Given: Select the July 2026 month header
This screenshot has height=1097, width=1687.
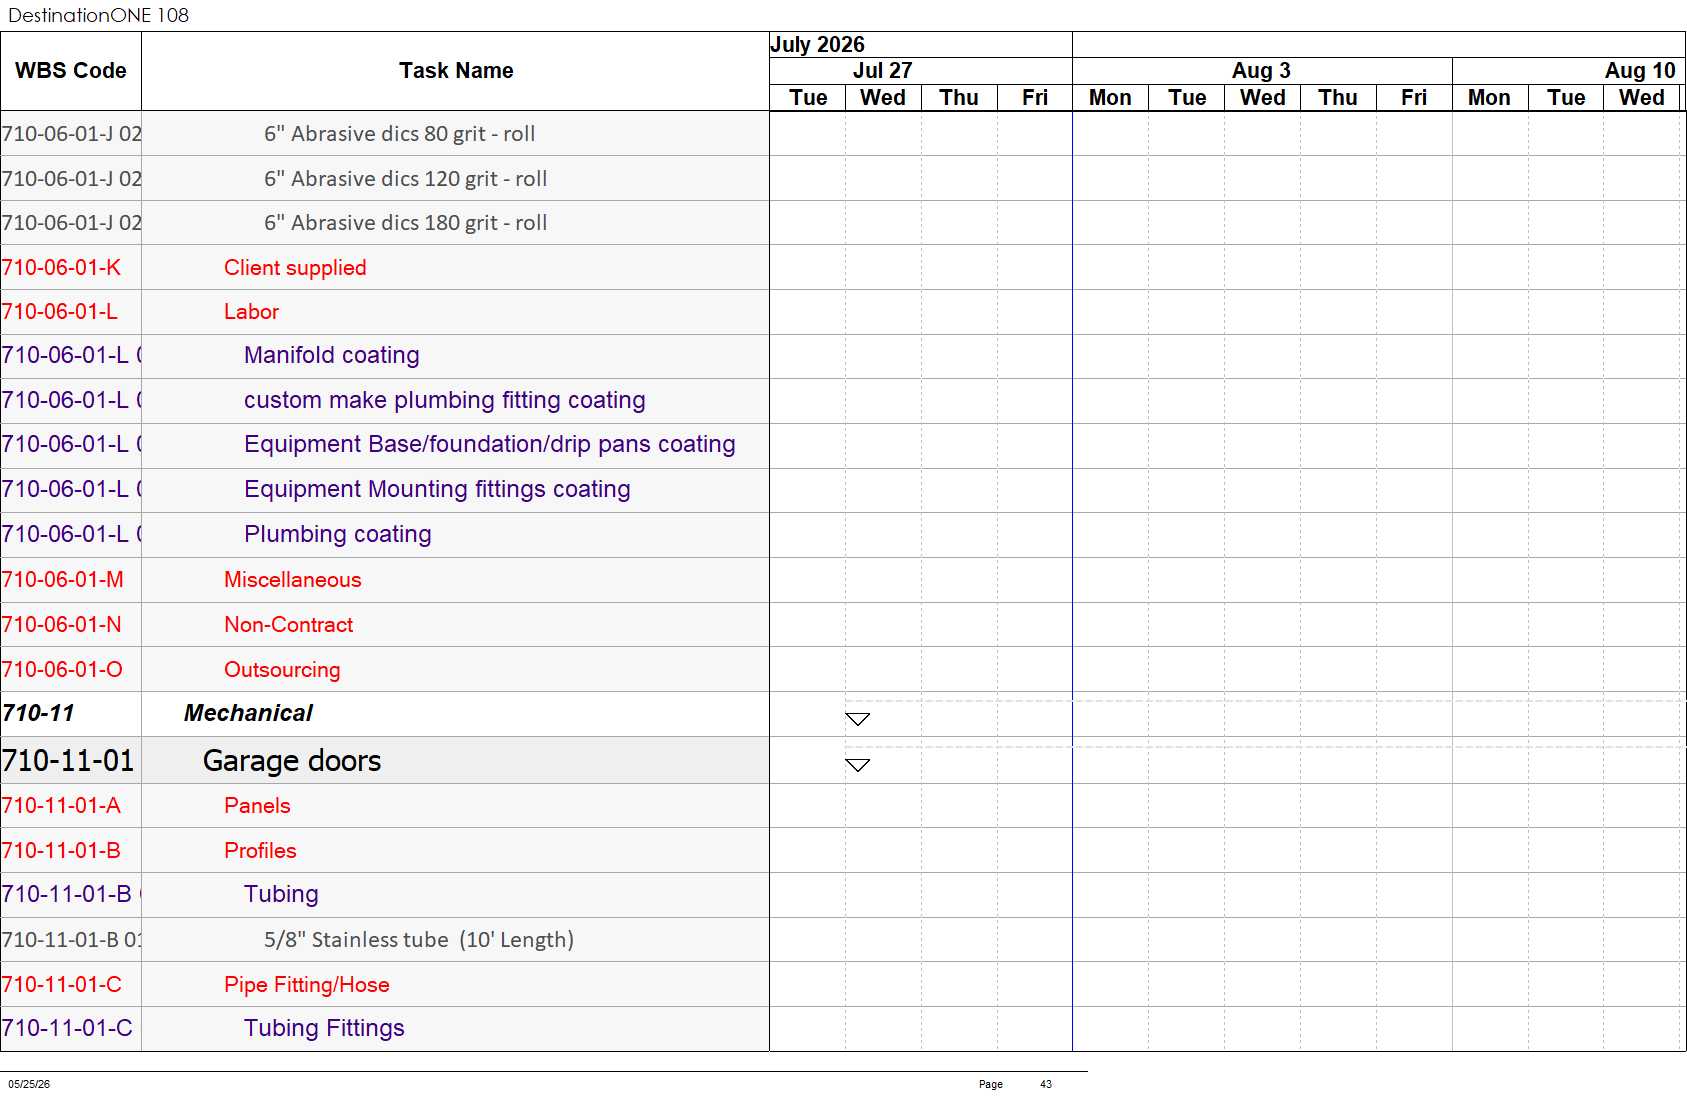Looking at the screenshot, I should (x=818, y=45).
